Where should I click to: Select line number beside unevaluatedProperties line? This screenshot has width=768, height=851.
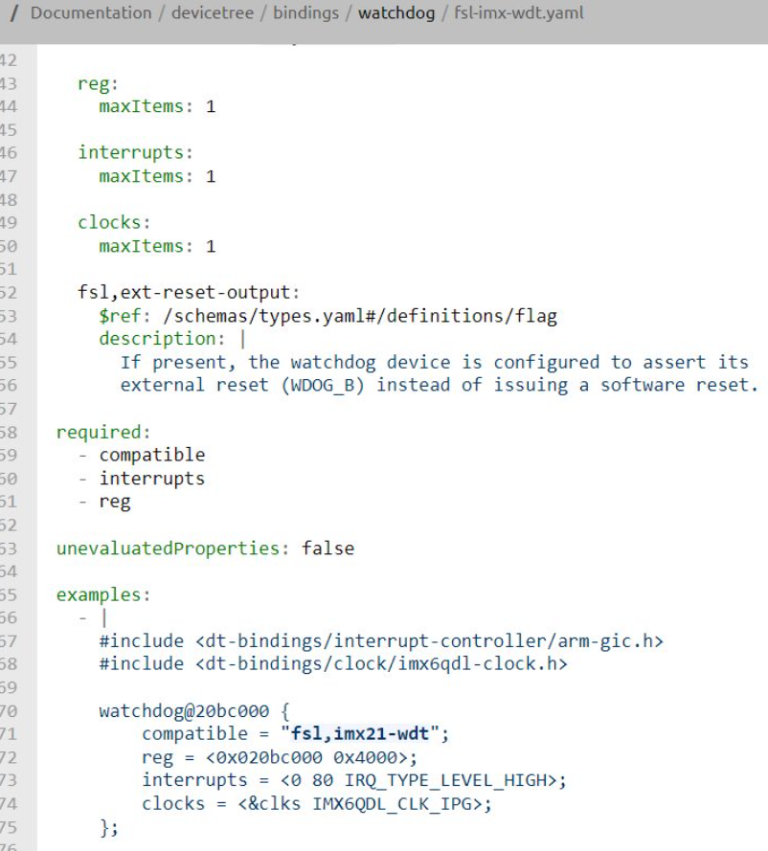[x=7, y=549]
